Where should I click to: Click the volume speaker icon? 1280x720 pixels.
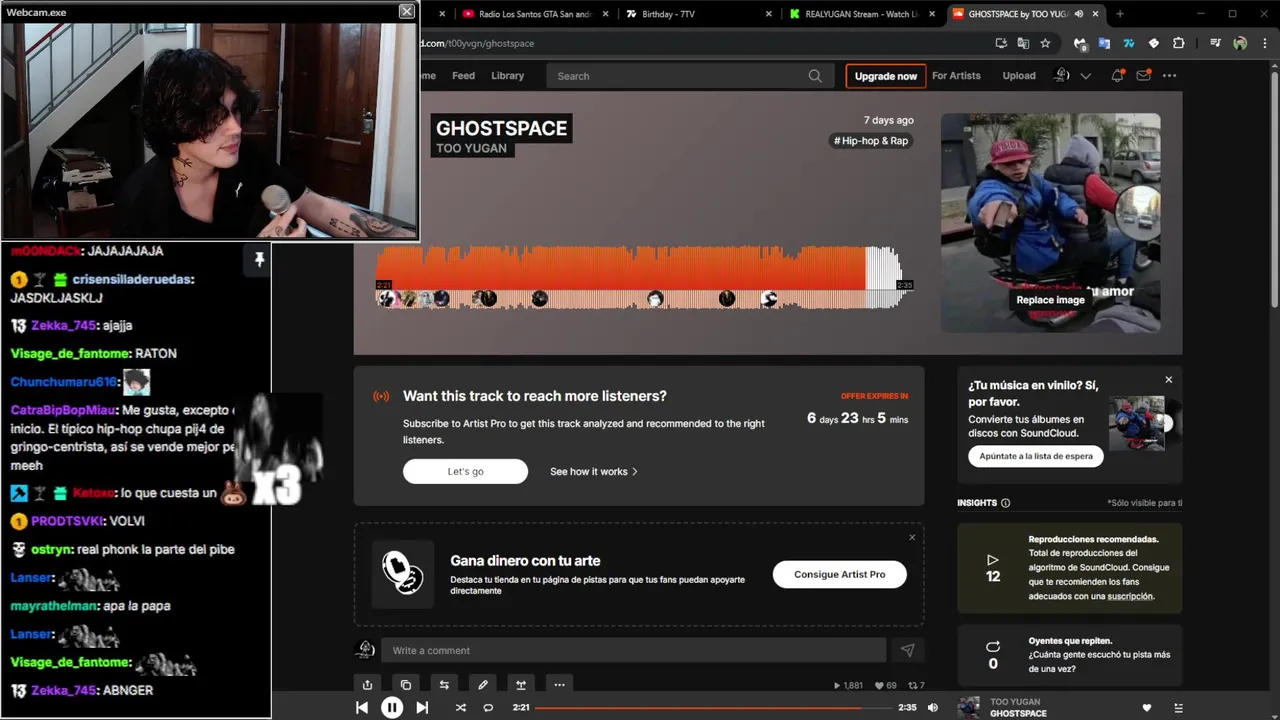[x=933, y=707]
